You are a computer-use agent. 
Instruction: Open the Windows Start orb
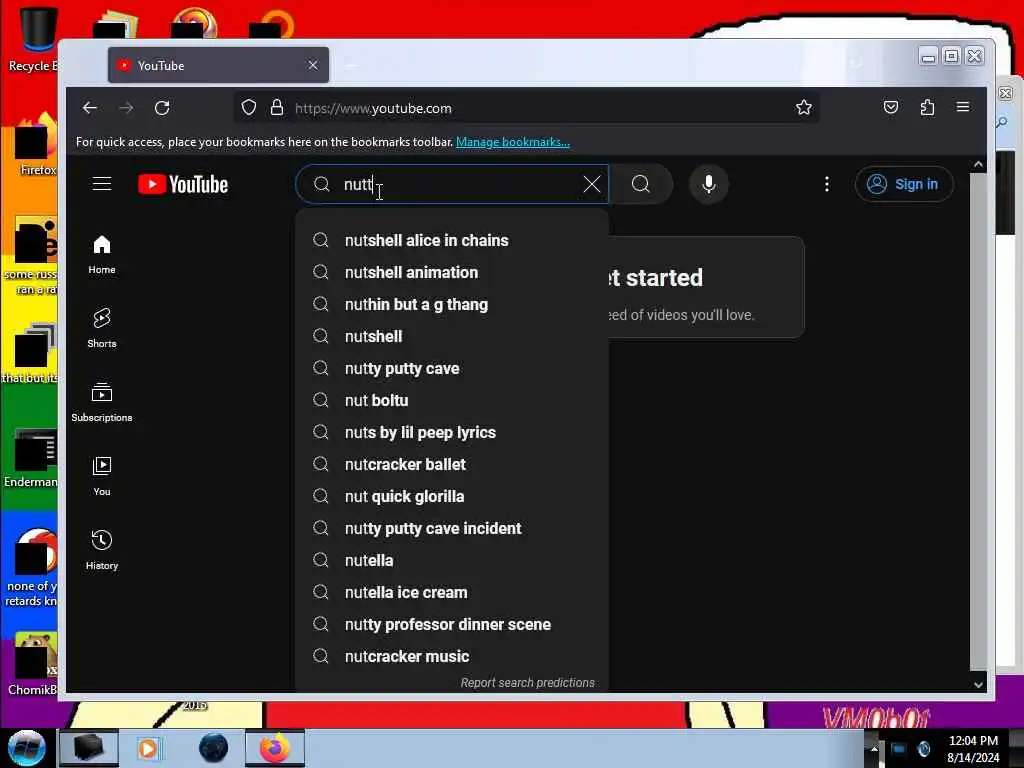coord(26,748)
